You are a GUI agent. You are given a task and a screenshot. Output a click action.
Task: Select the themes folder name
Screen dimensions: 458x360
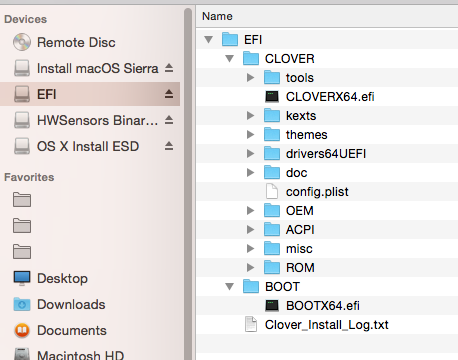point(307,135)
